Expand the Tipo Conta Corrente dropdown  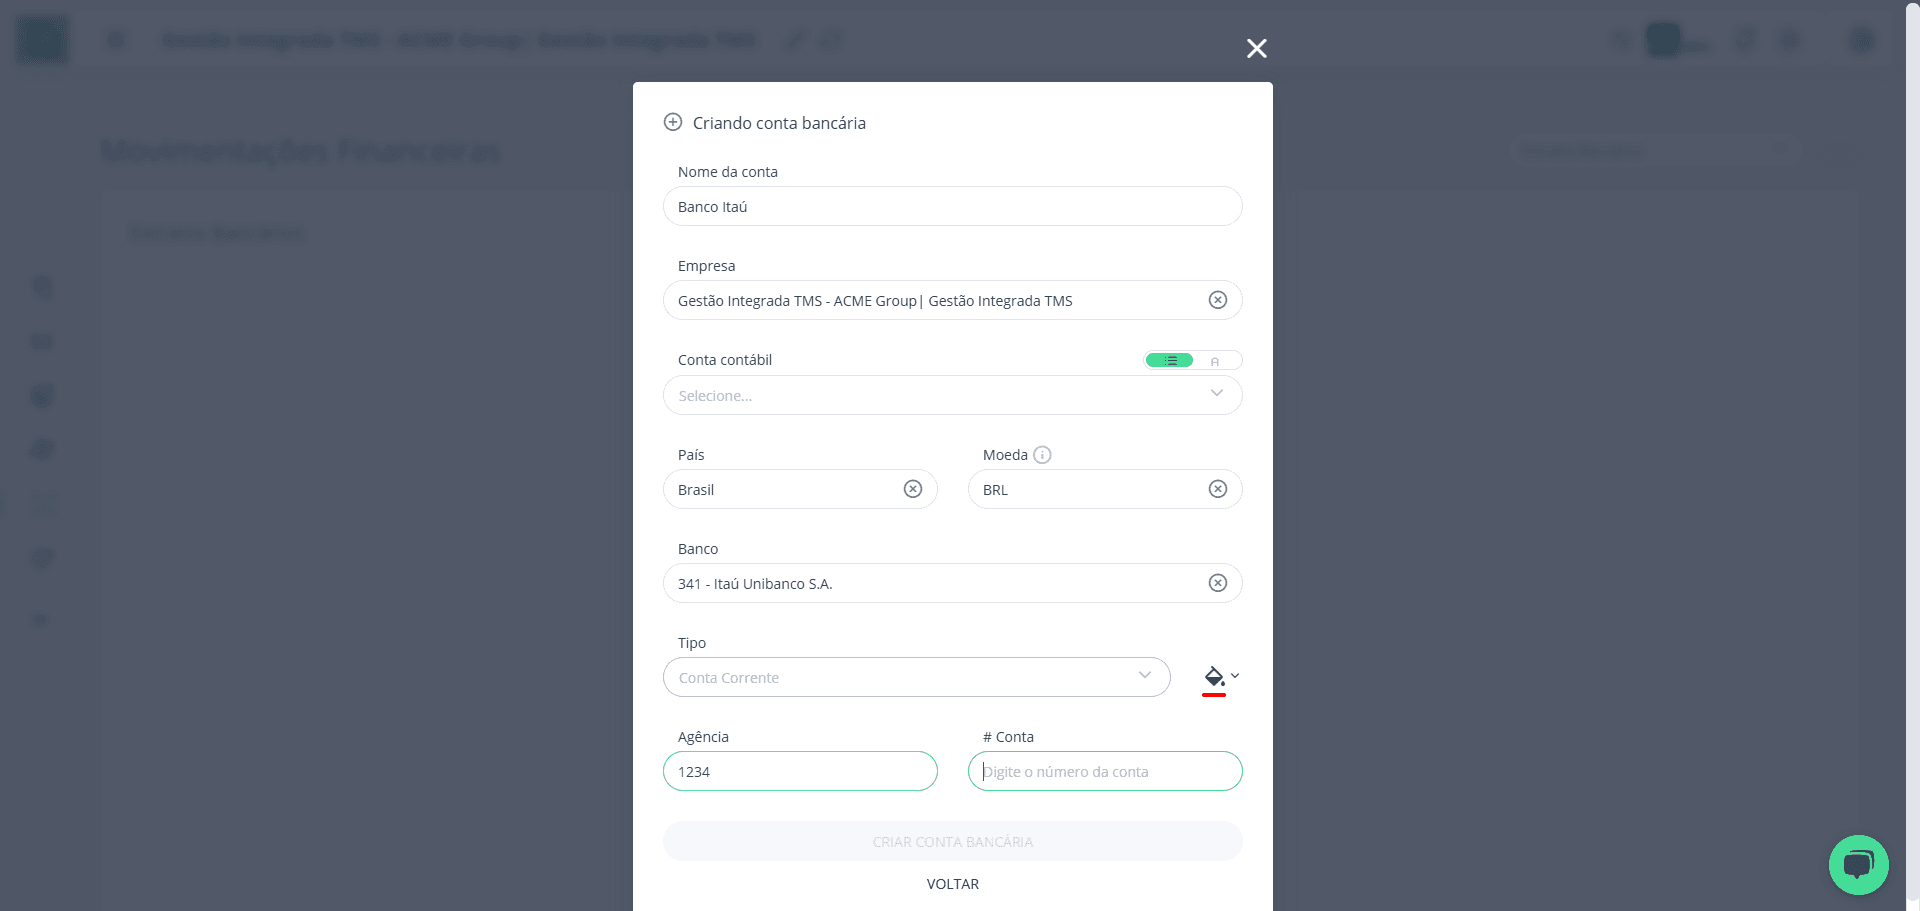[917, 677]
